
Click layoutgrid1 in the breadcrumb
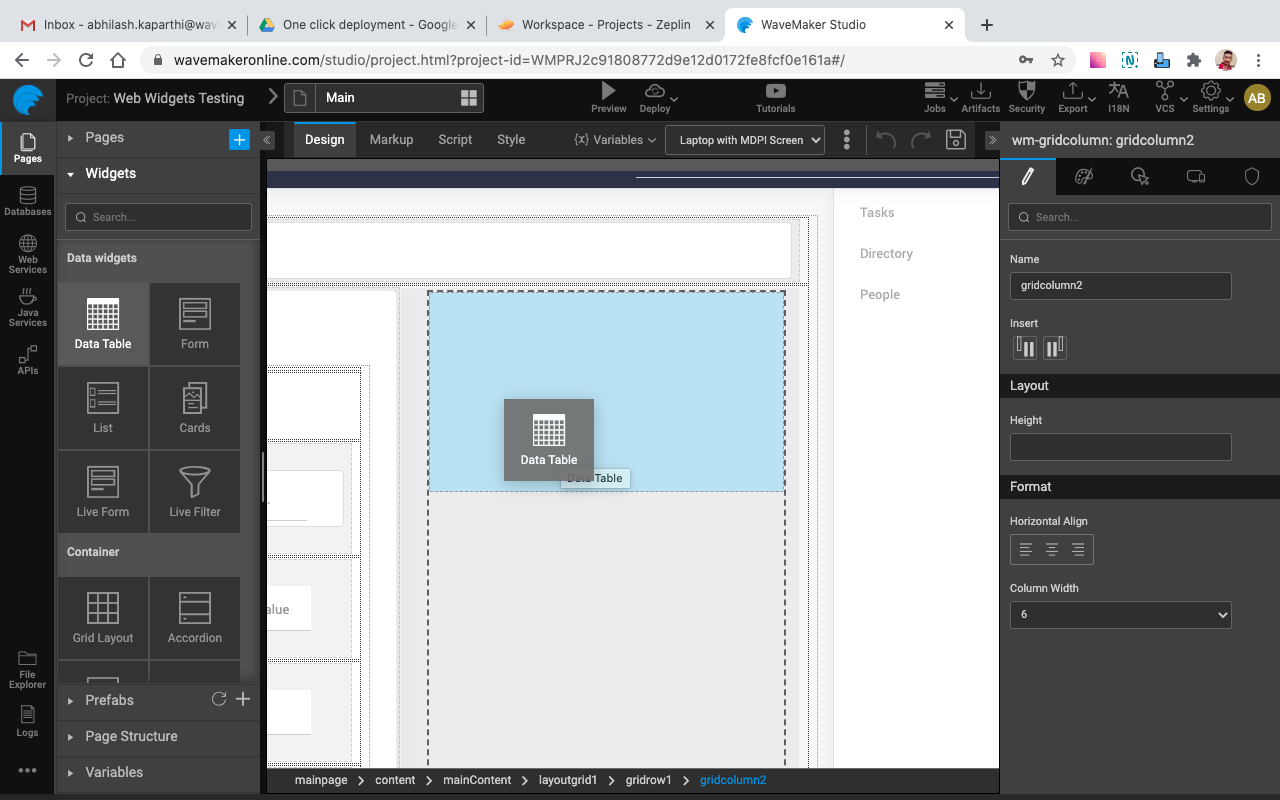[x=567, y=780]
